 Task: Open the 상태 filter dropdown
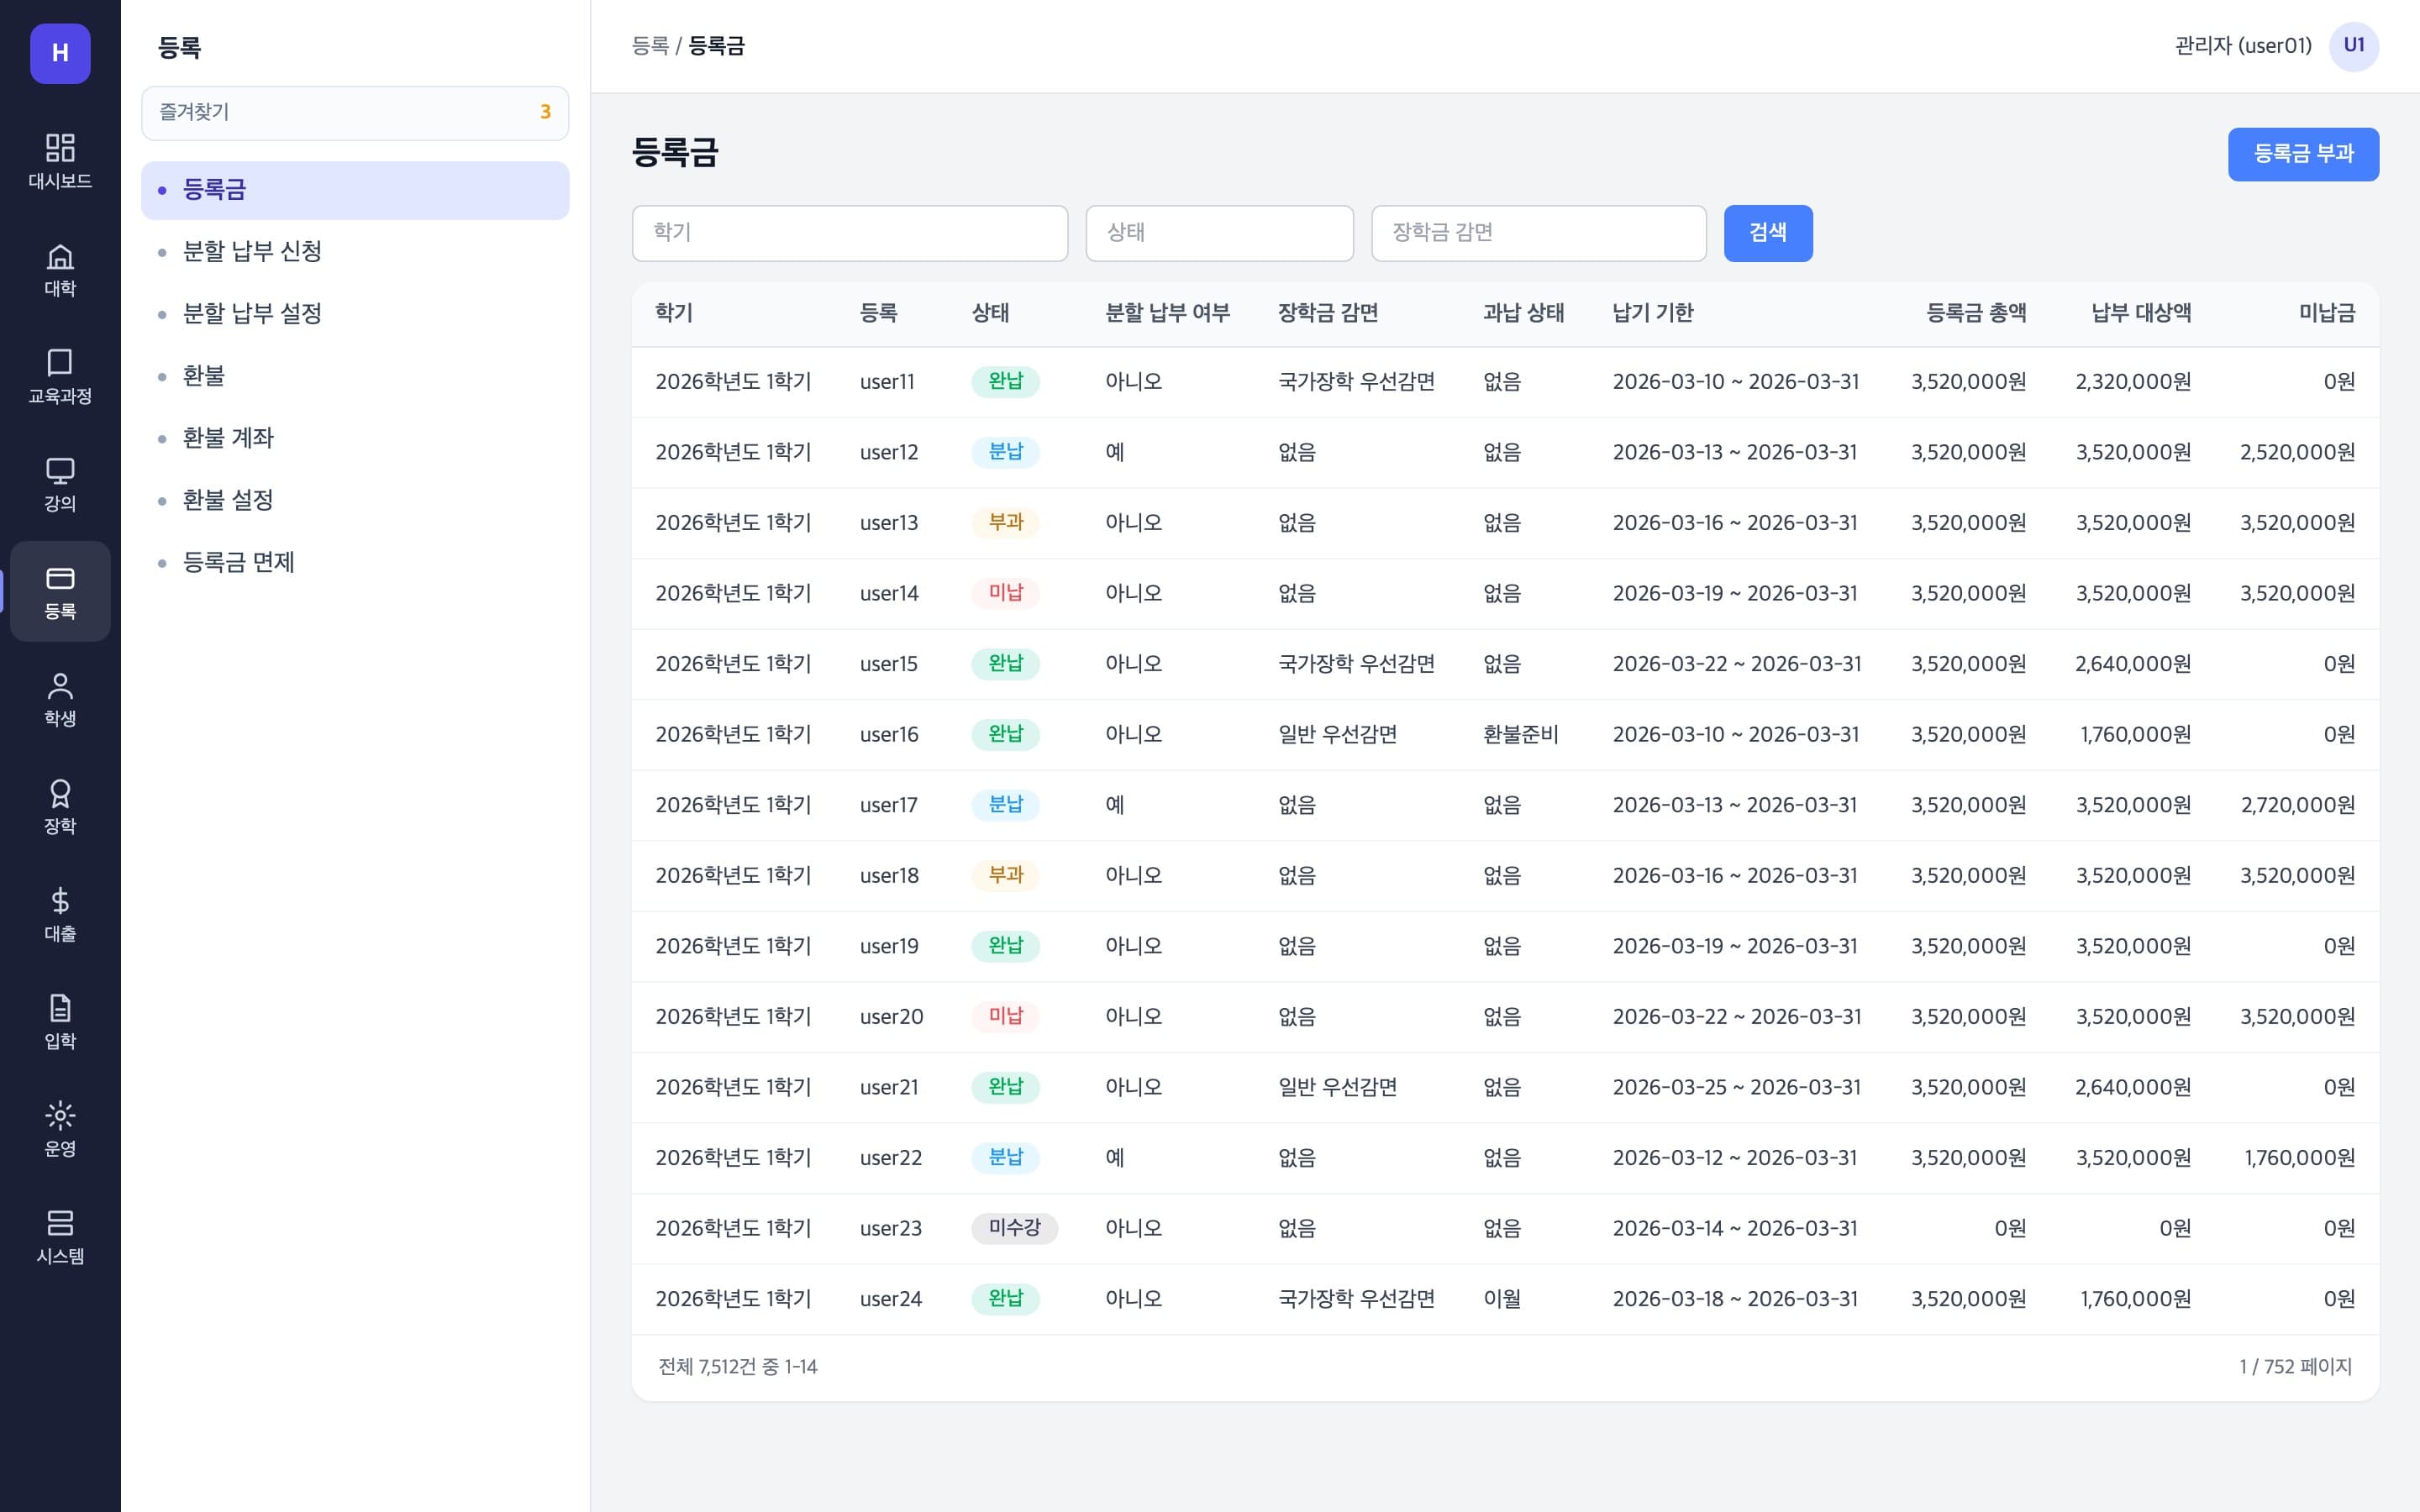pos(1219,233)
